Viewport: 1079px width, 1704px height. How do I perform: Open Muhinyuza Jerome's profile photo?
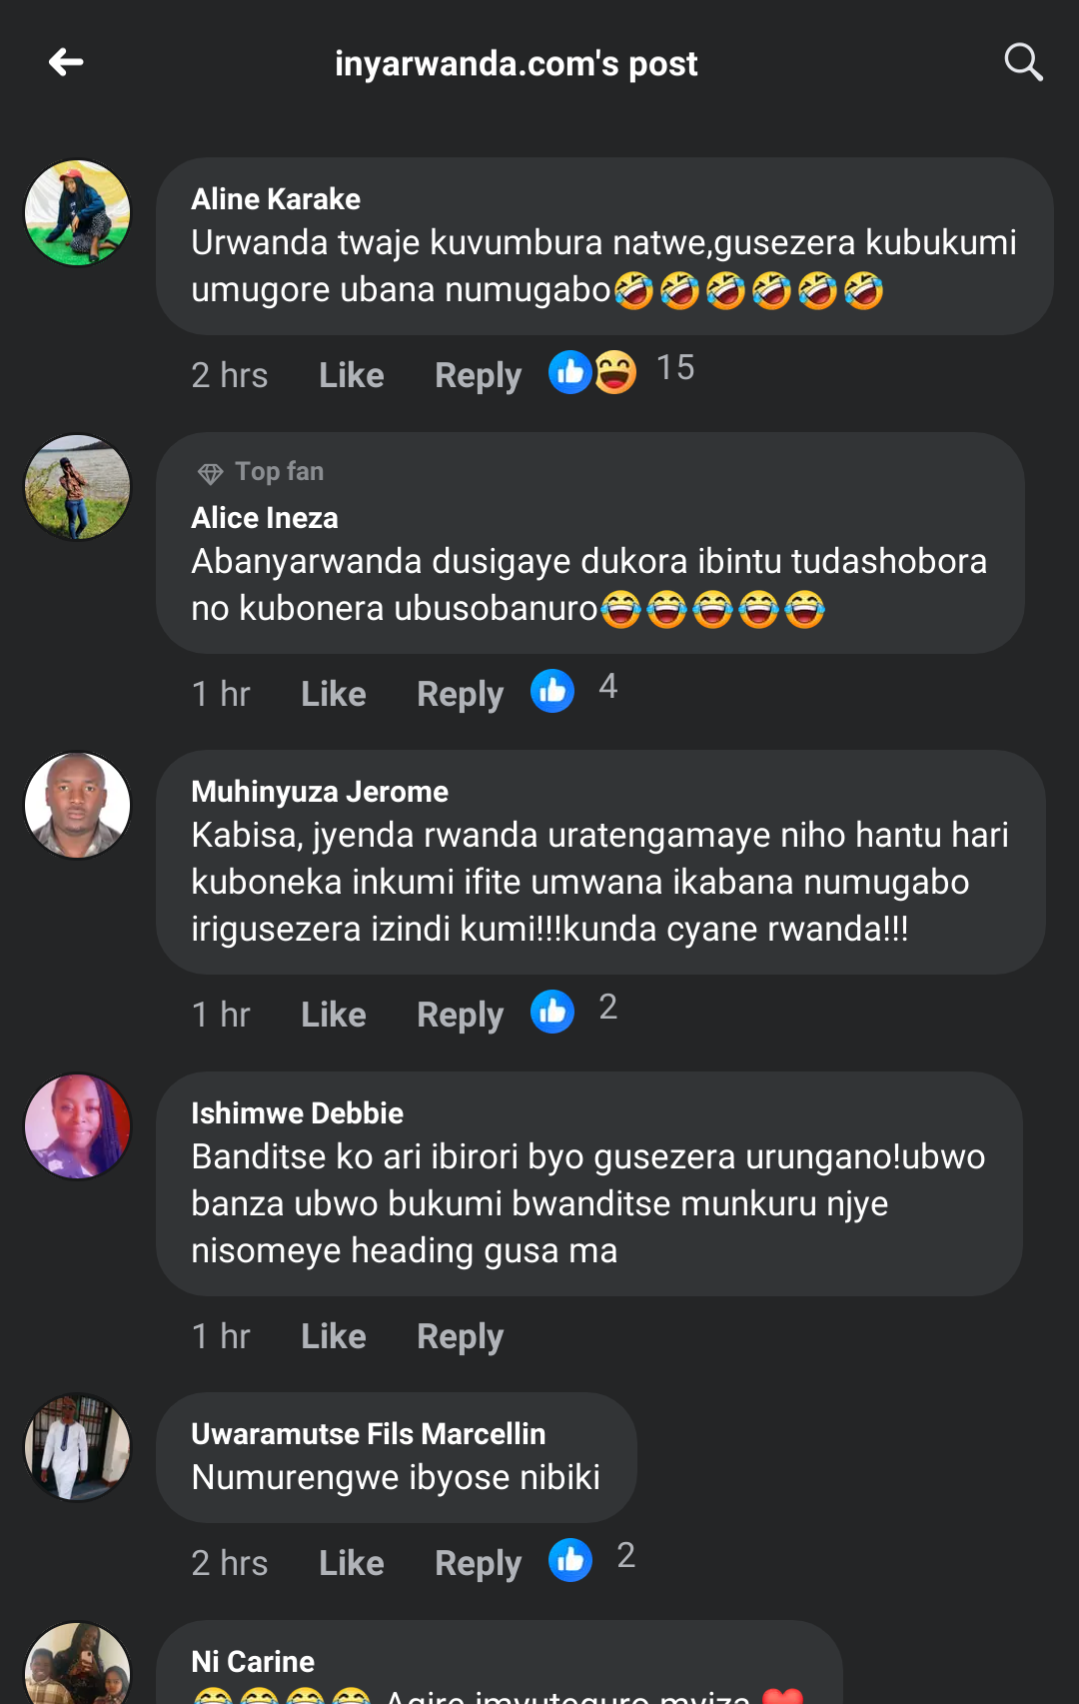[78, 806]
